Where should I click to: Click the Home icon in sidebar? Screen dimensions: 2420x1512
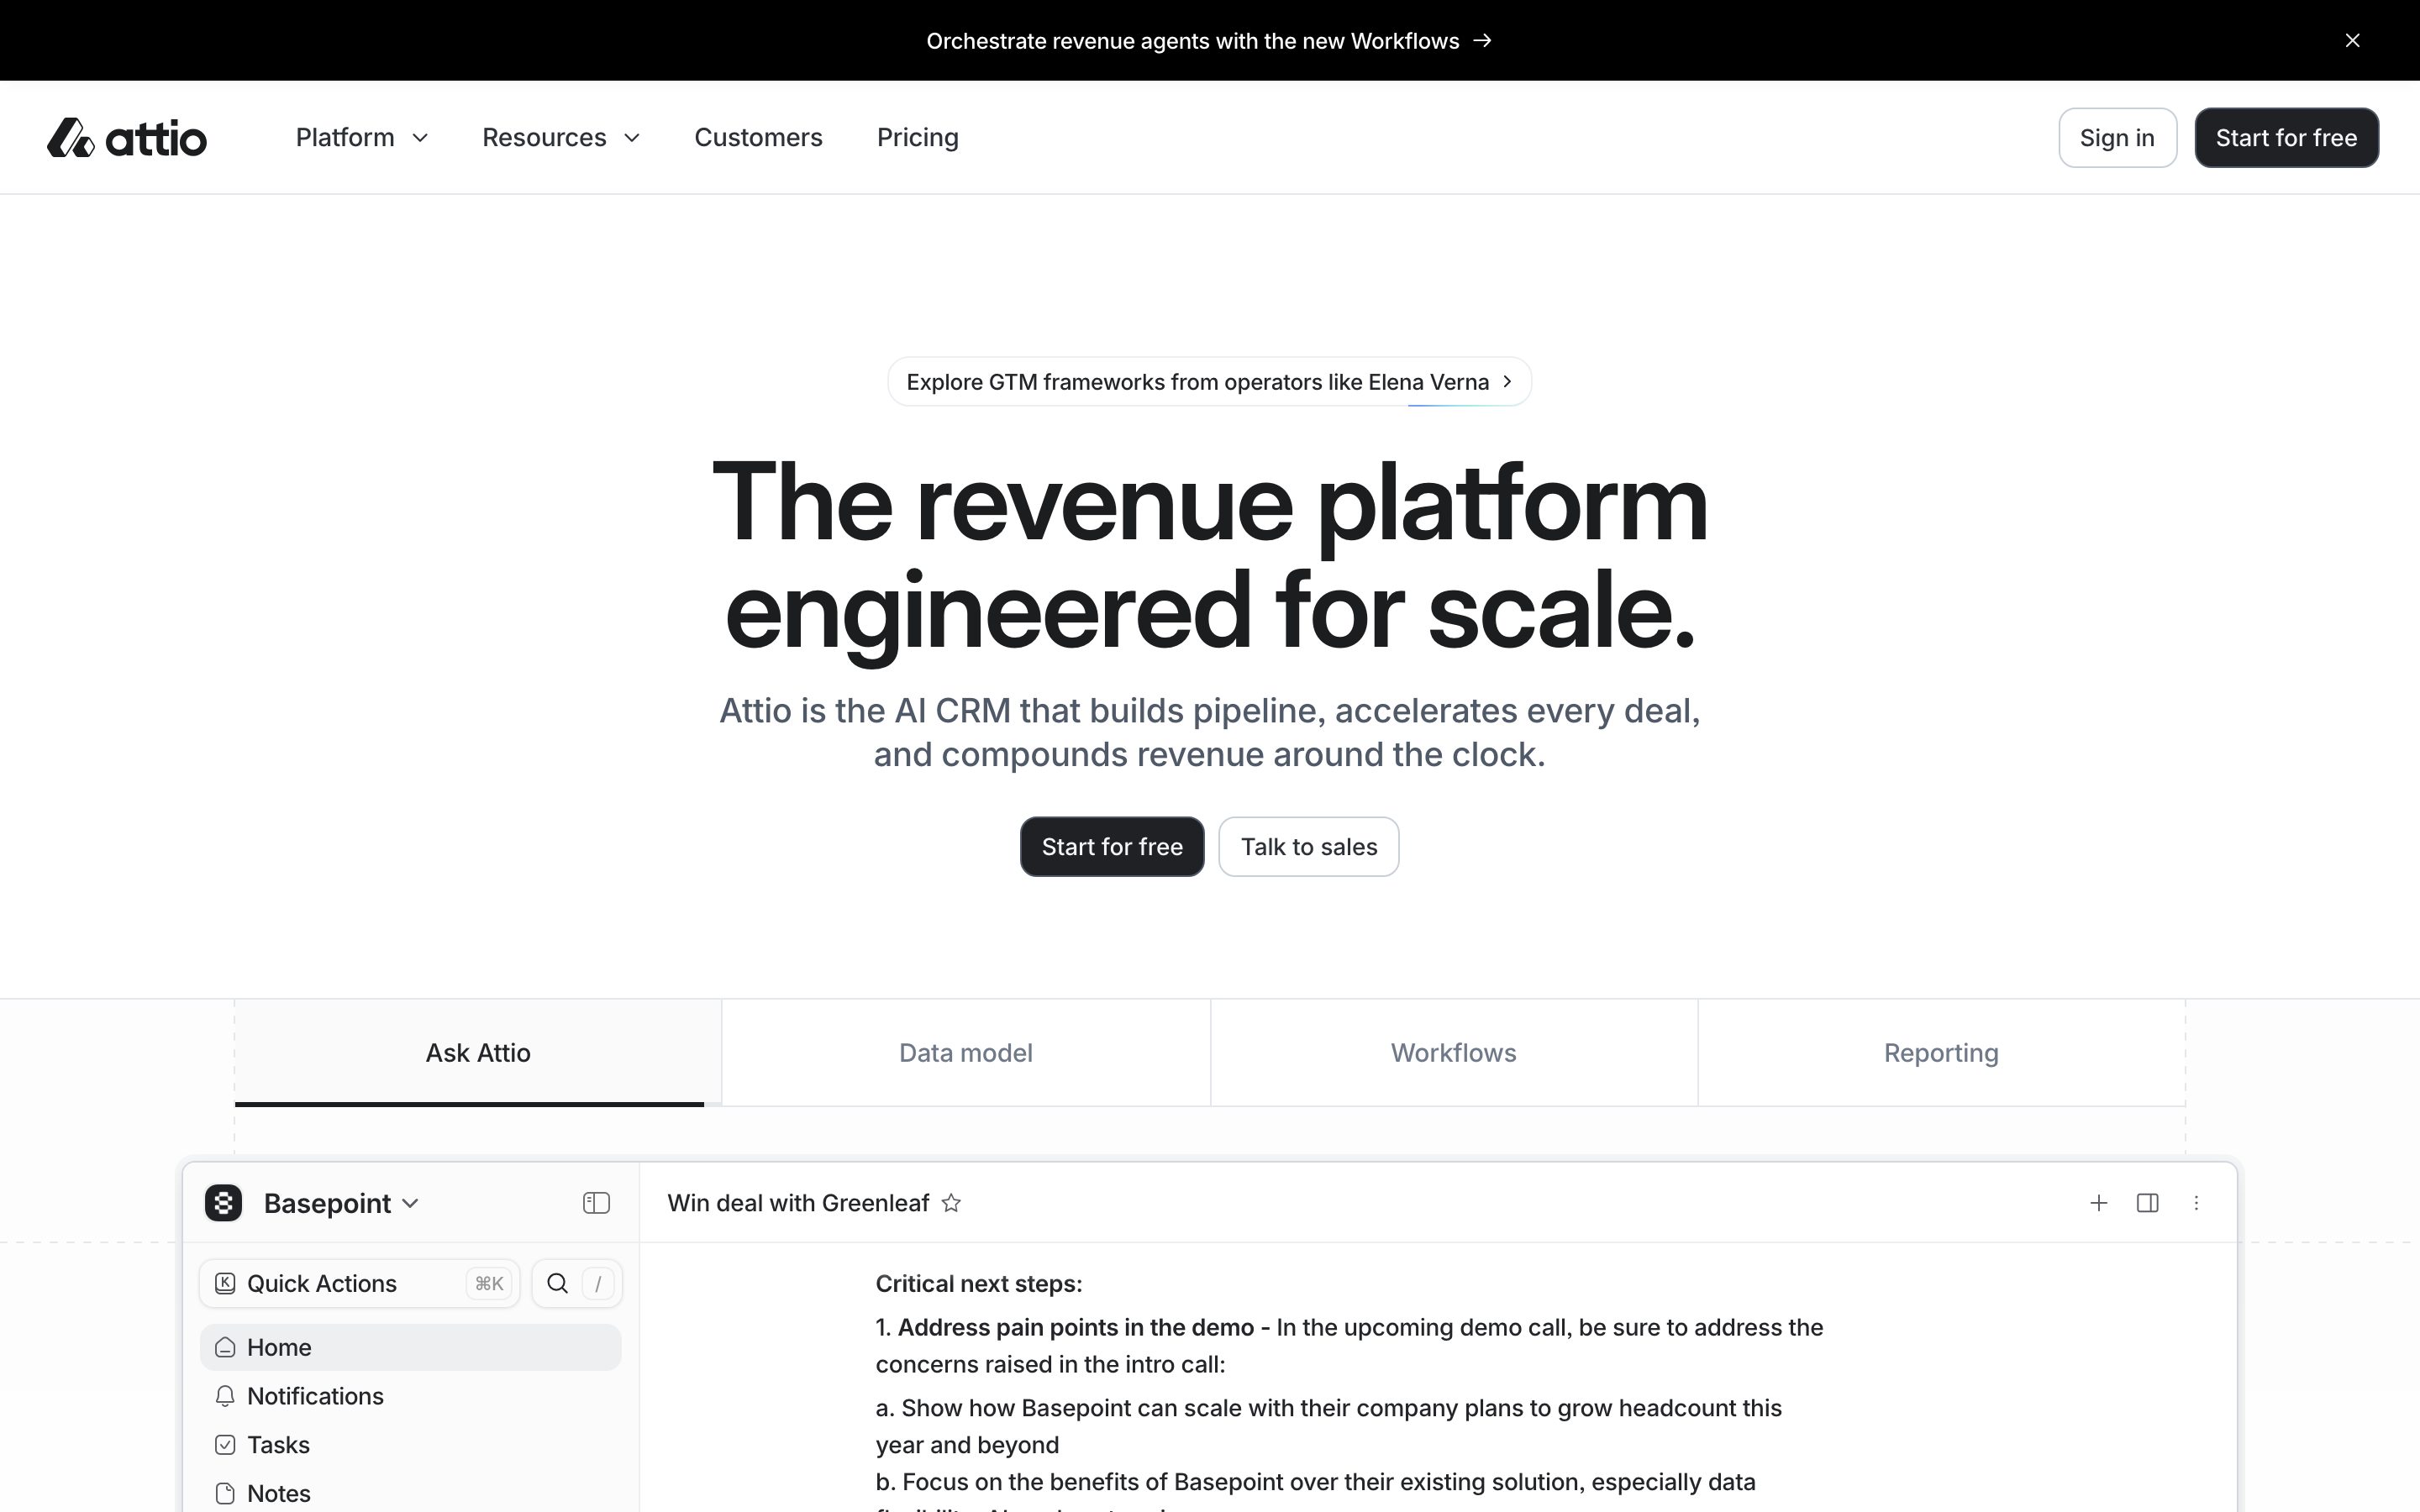point(225,1348)
